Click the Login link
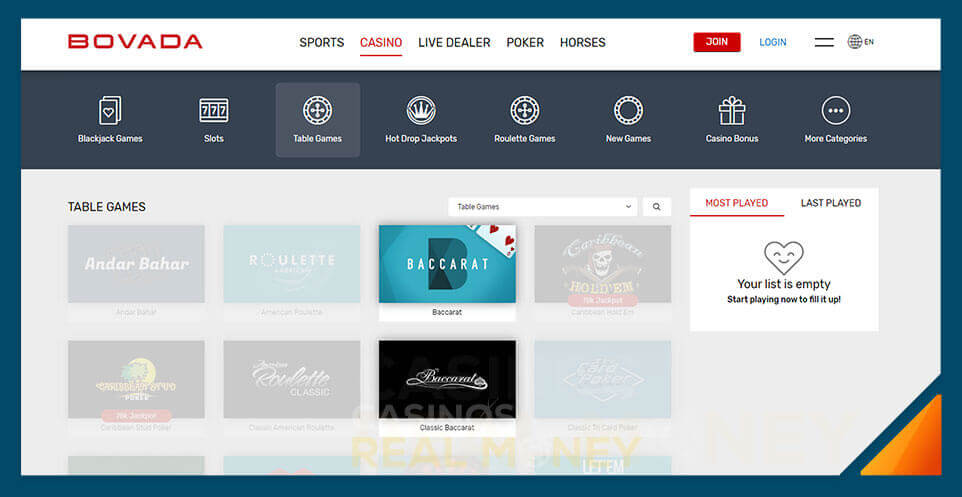This screenshot has width=962, height=497. pos(772,42)
